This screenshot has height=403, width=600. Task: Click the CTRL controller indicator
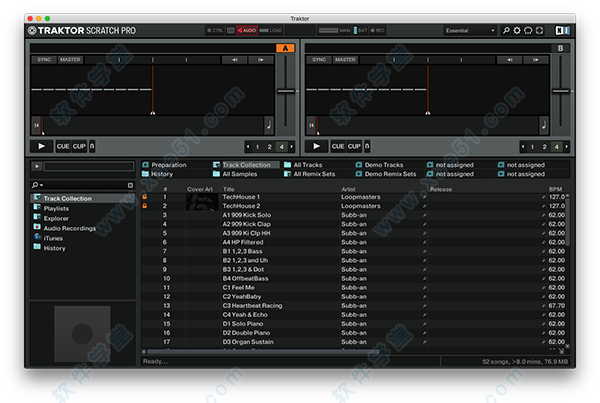(215, 30)
